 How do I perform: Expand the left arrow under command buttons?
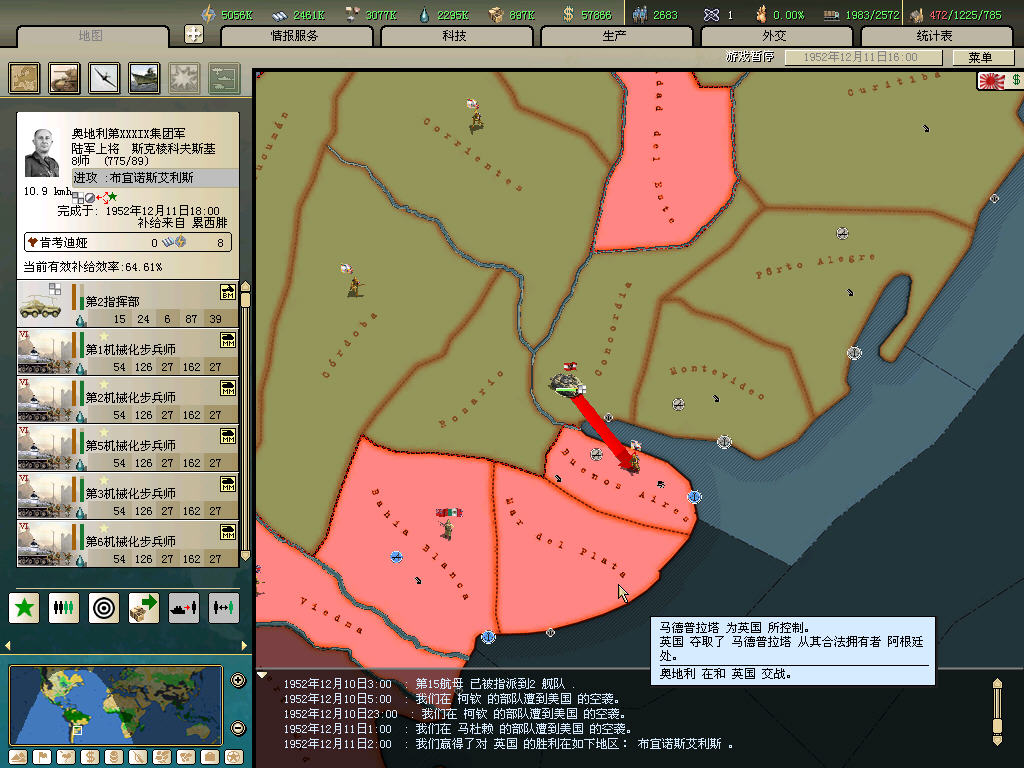click(x=9, y=645)
